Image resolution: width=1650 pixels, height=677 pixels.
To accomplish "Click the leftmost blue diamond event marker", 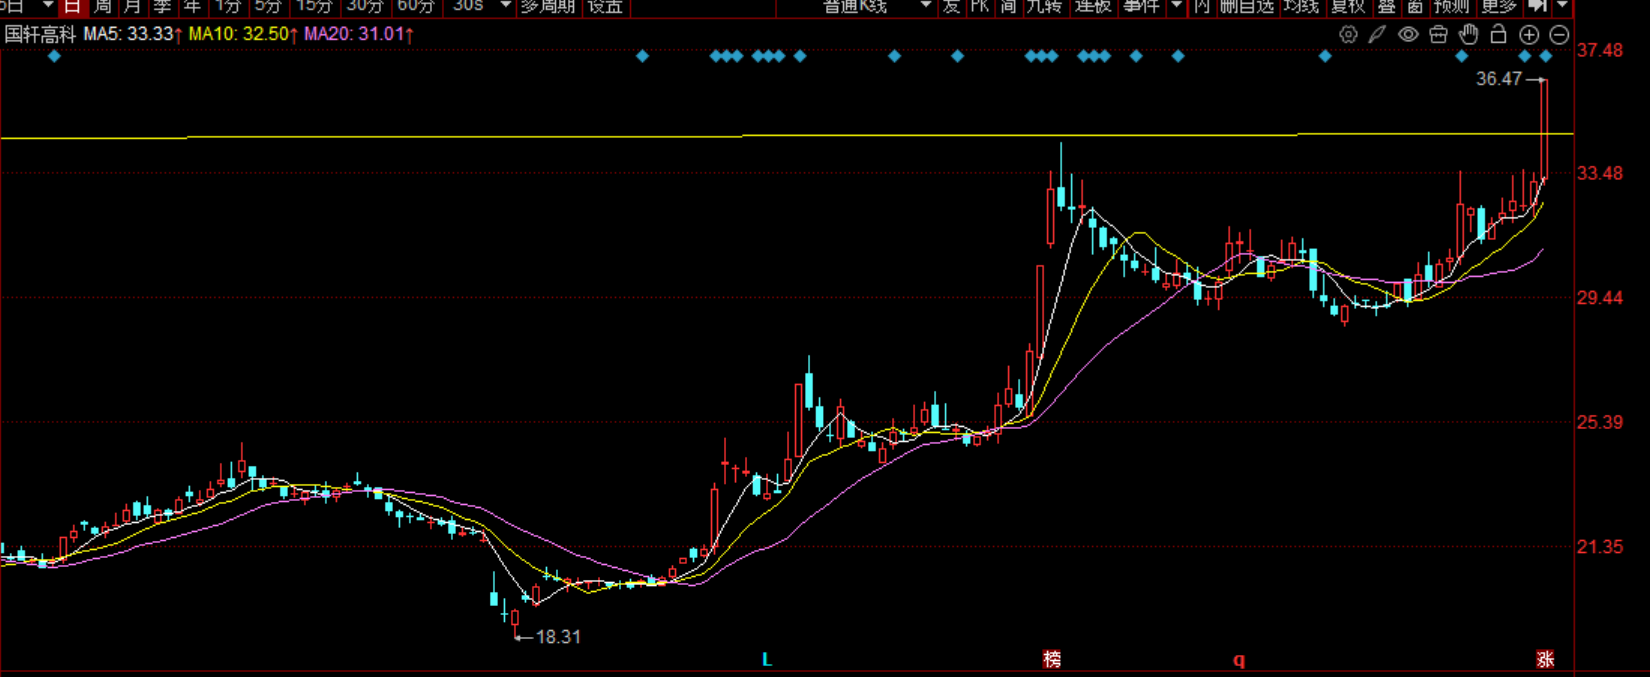I will pyautogui.click(x=55, y=56).
